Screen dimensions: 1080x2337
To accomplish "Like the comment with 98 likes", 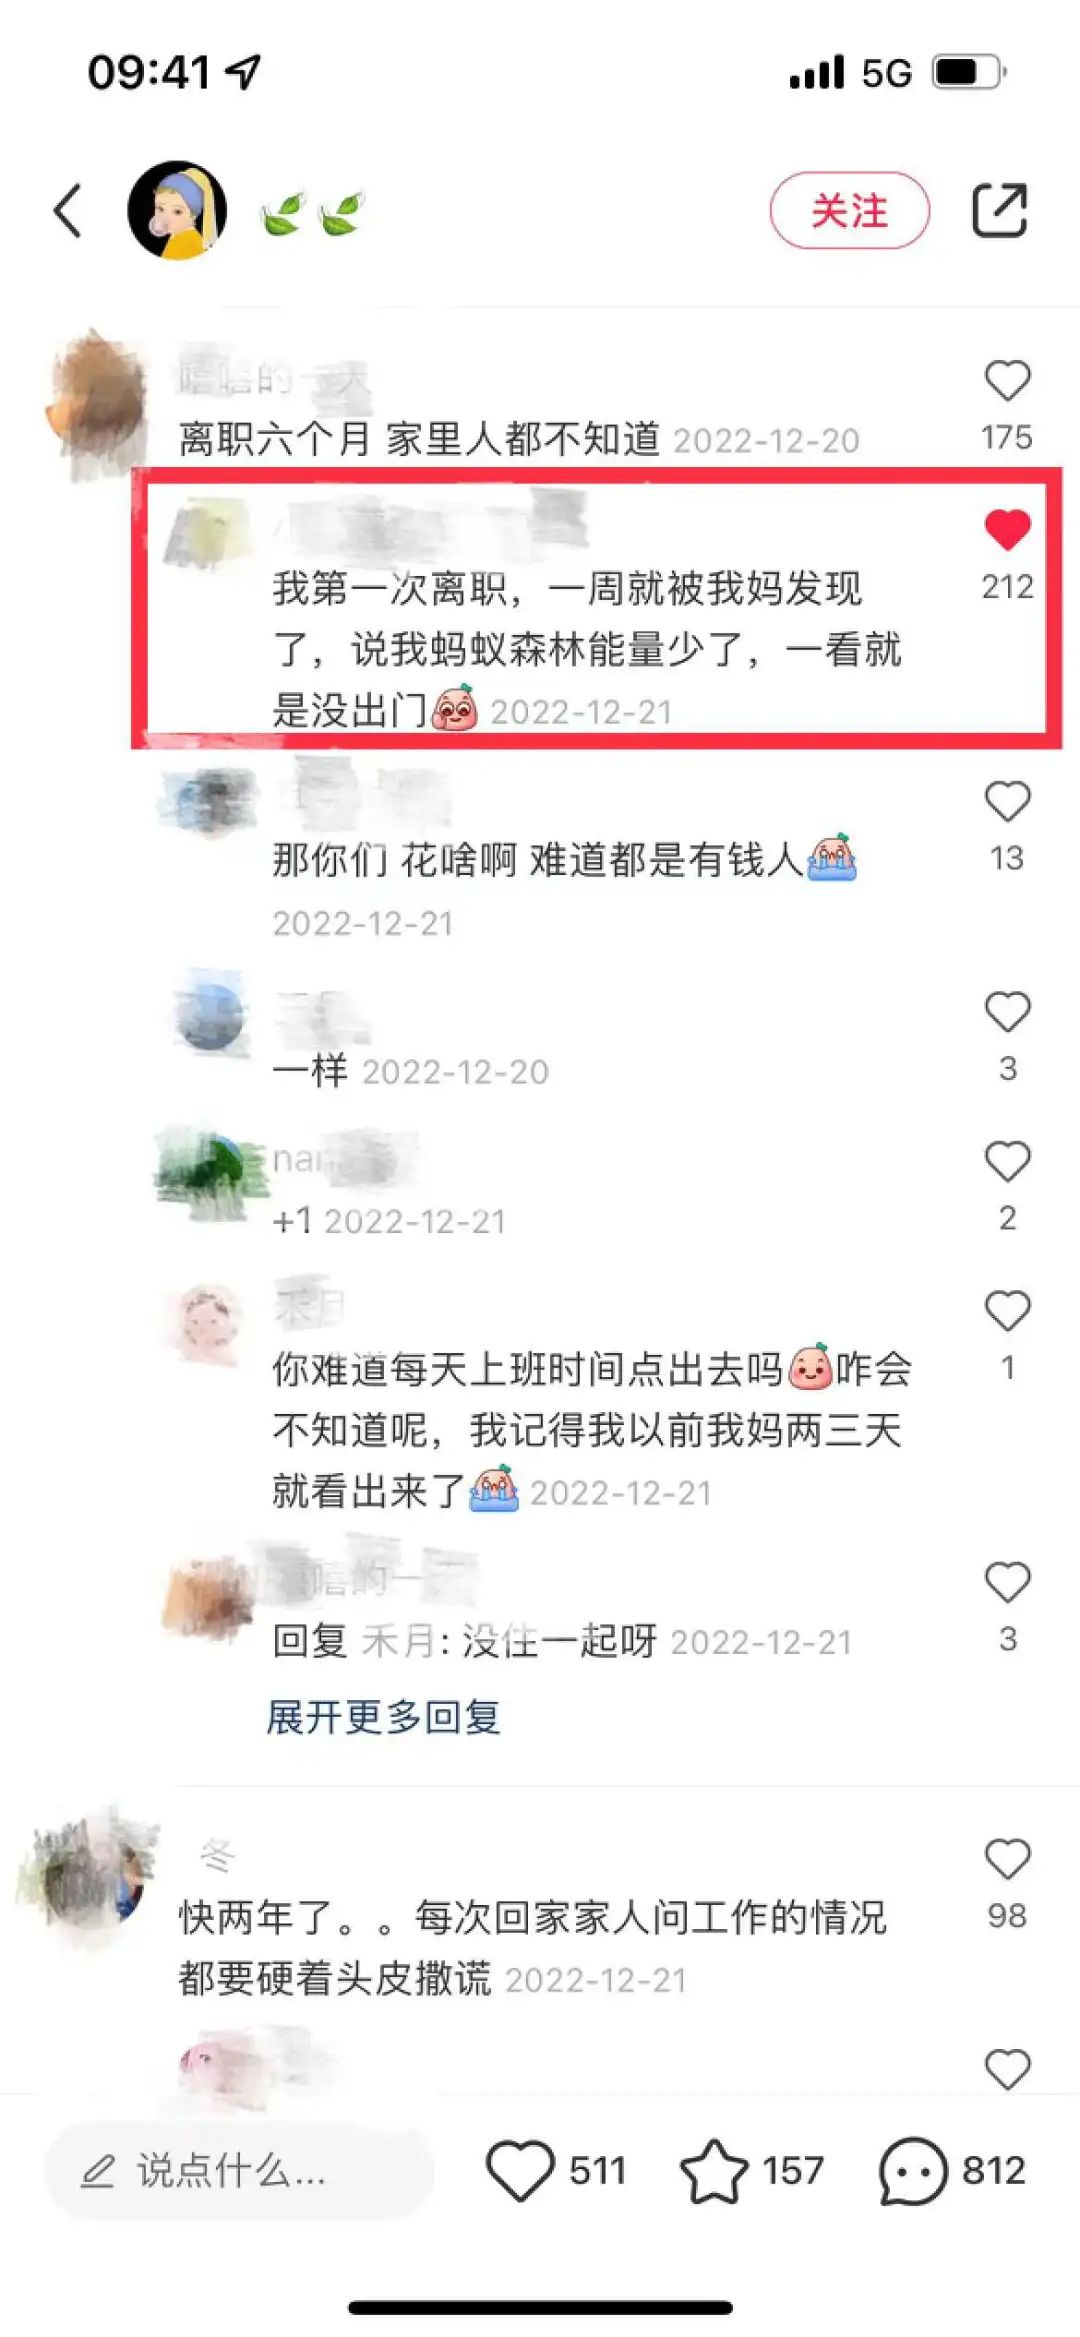I will click(1007, 1860).
